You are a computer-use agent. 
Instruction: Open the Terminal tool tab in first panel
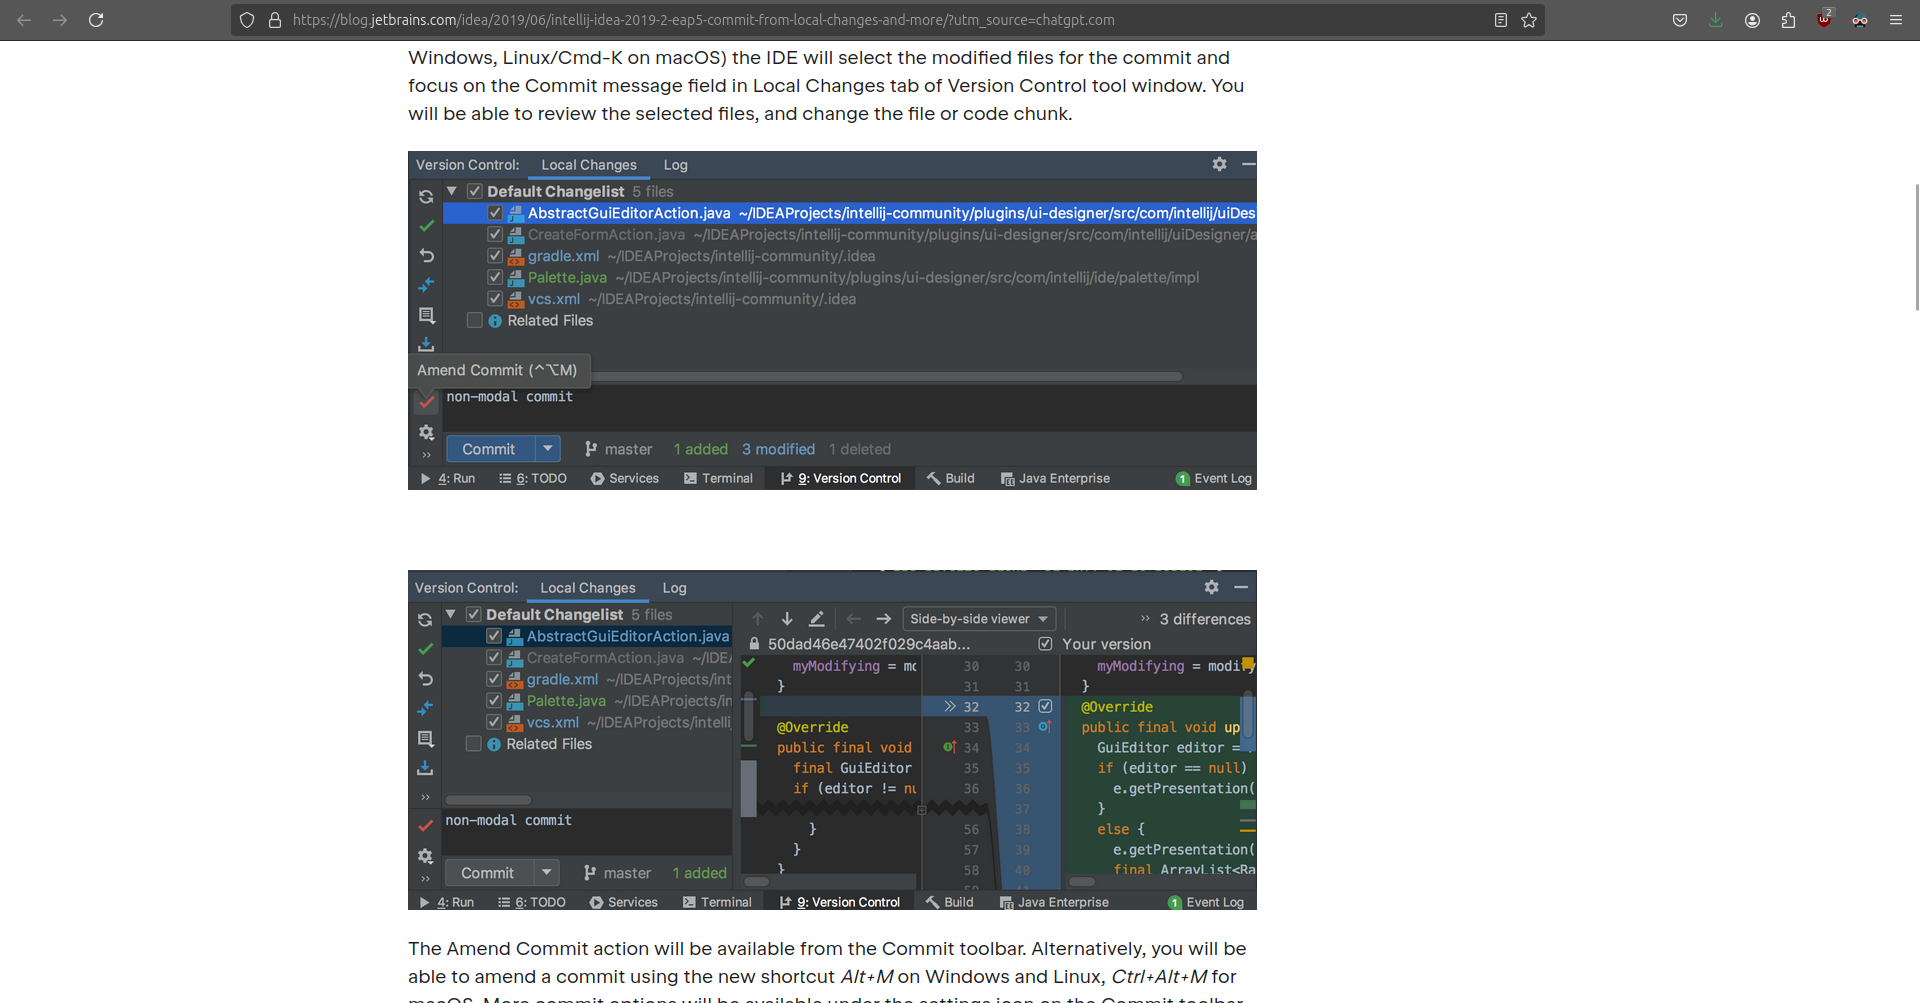(718, 478)
